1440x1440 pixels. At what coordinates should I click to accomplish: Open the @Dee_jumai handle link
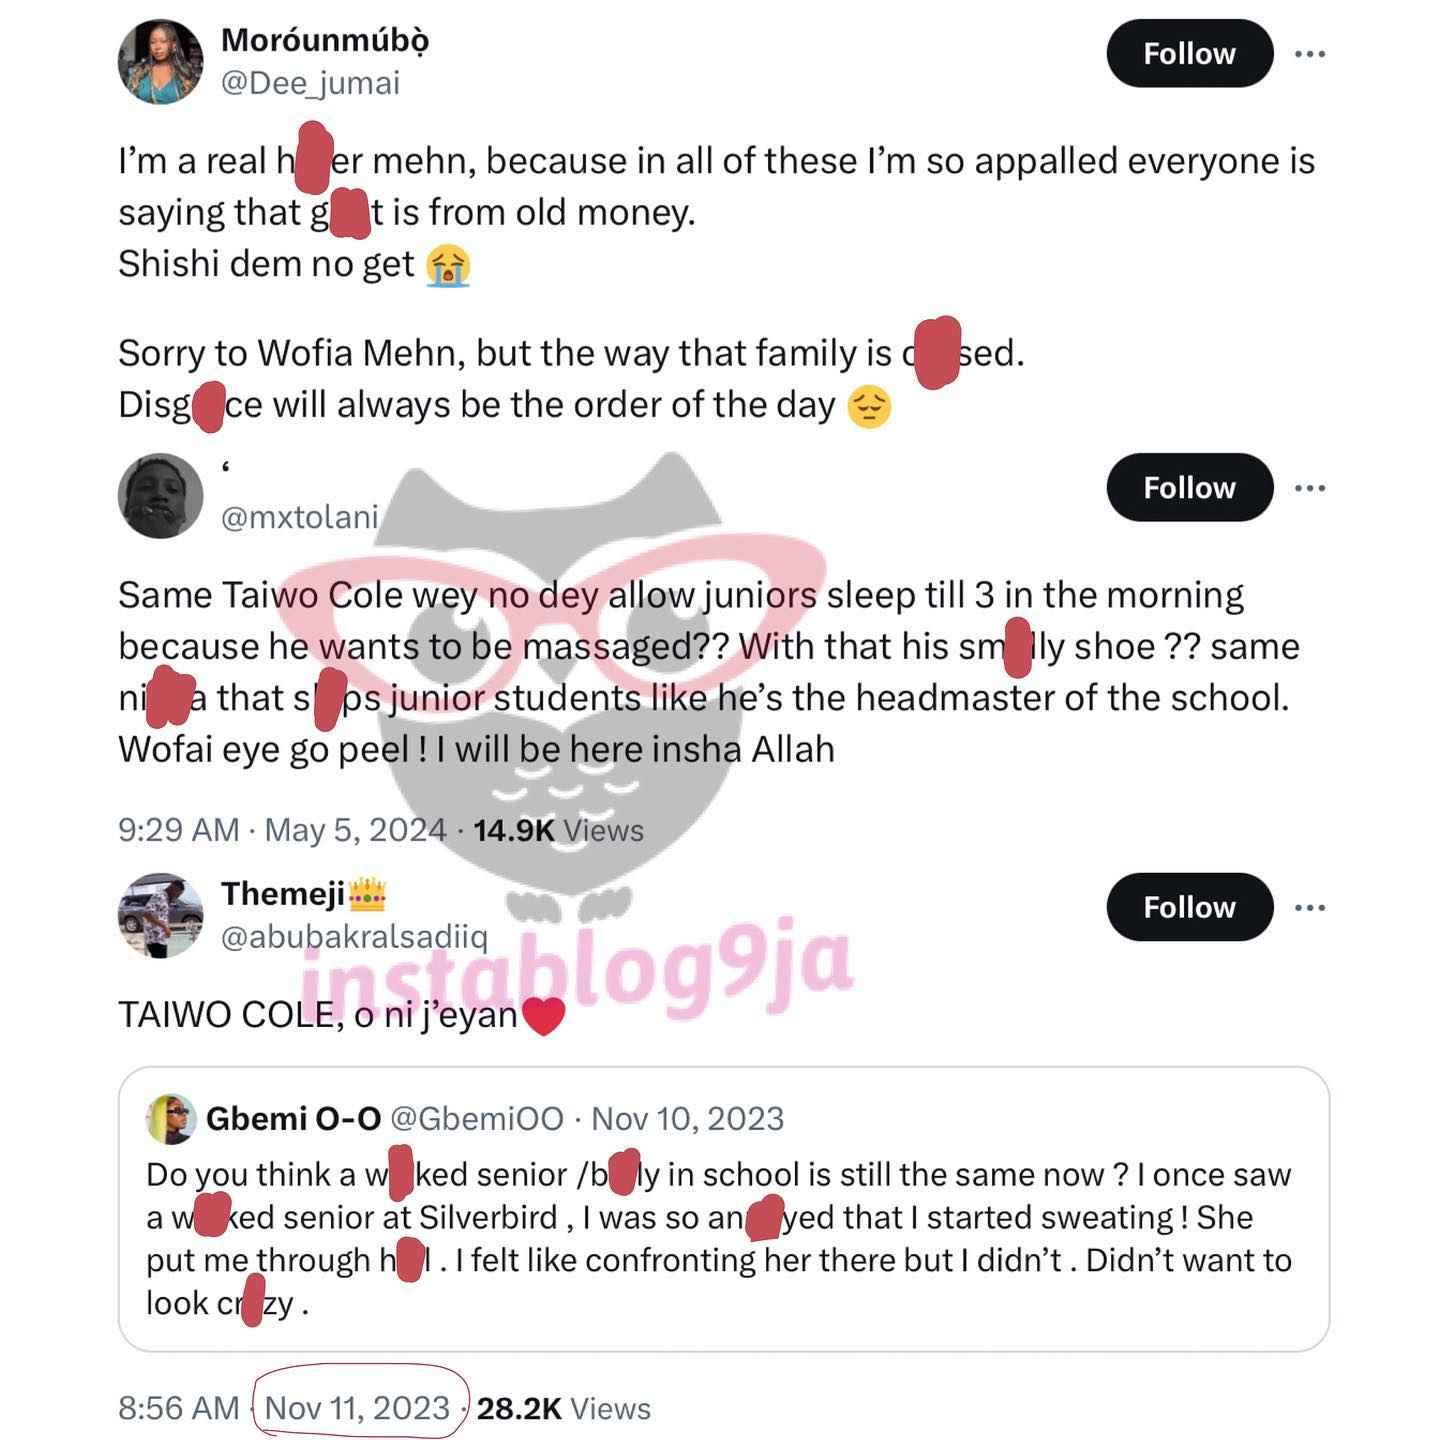(310, 82)
